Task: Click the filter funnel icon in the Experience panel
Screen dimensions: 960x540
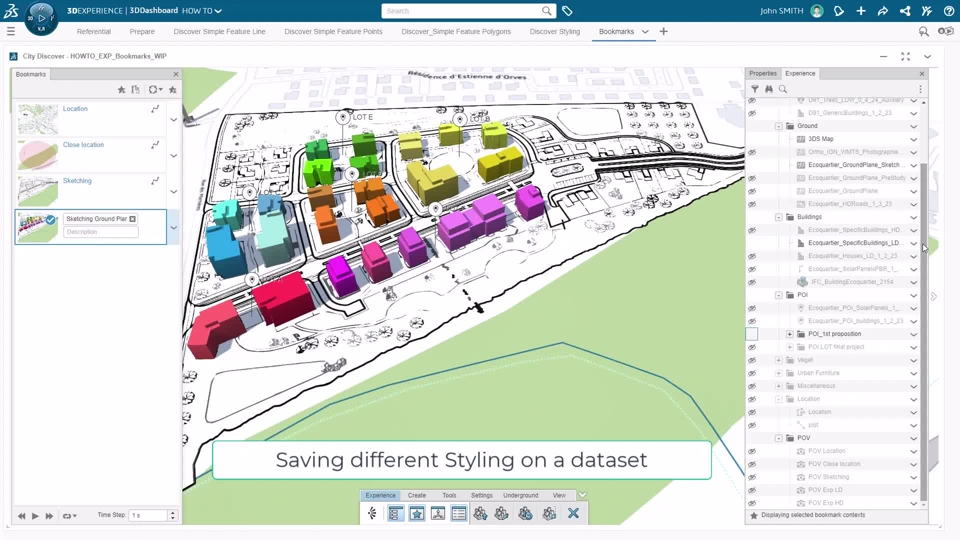Action: pos(755,89)
